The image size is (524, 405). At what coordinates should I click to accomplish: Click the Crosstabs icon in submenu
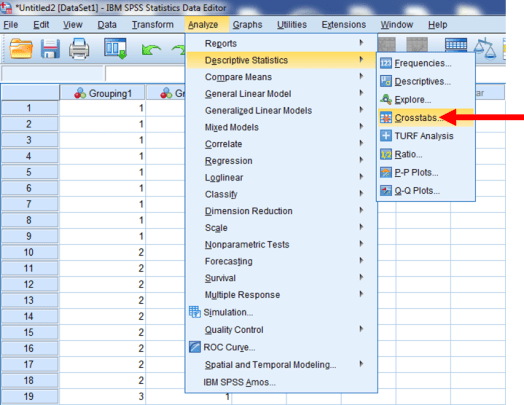(386, 118)
